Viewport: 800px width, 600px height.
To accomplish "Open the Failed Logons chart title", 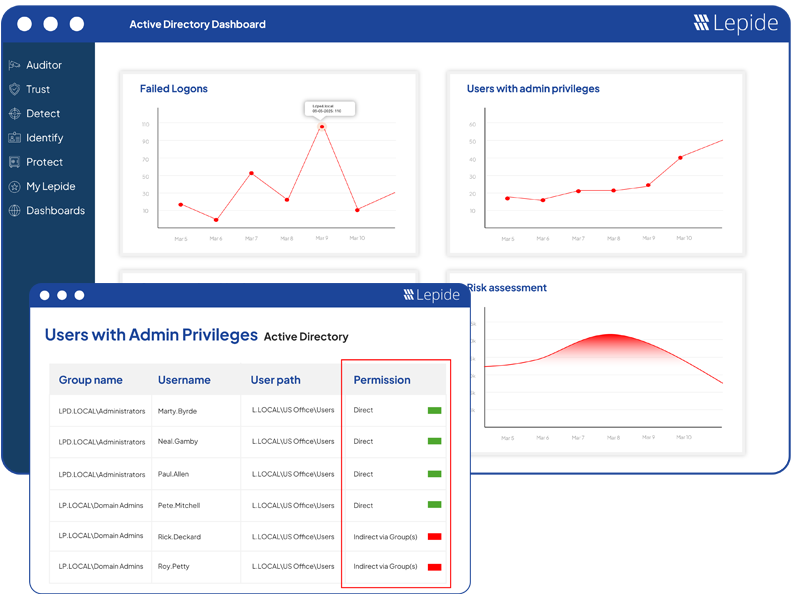I will 174,89.
